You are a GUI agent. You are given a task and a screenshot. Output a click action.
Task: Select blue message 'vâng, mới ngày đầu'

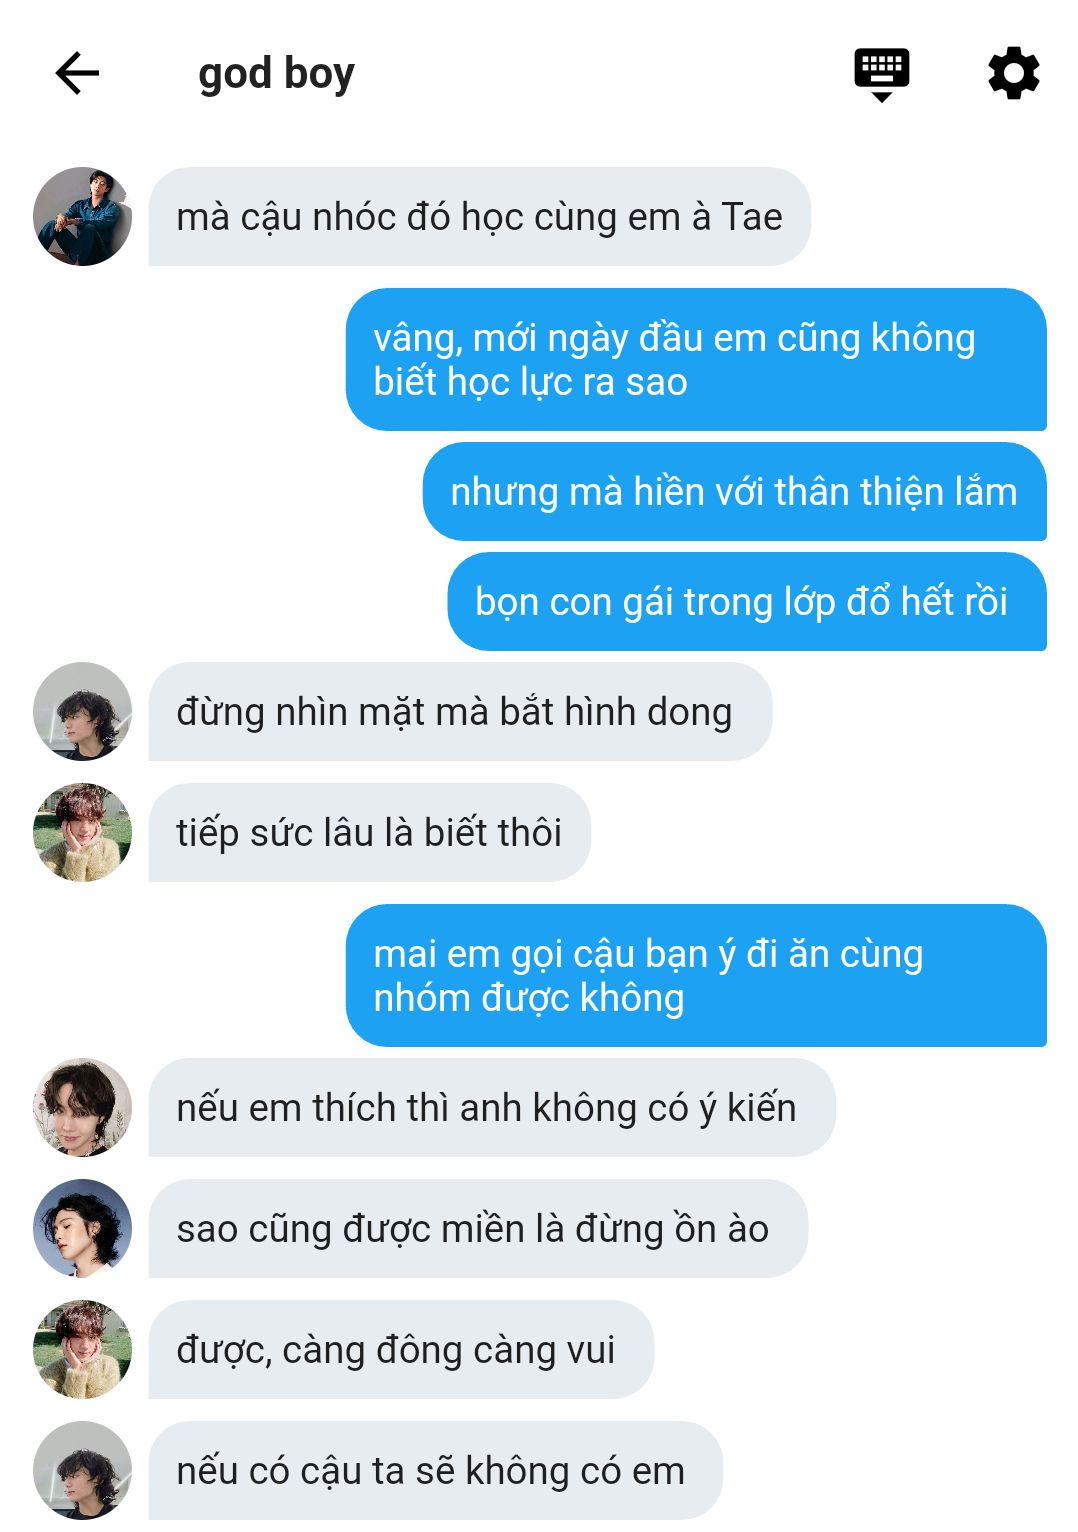point(696,359)
